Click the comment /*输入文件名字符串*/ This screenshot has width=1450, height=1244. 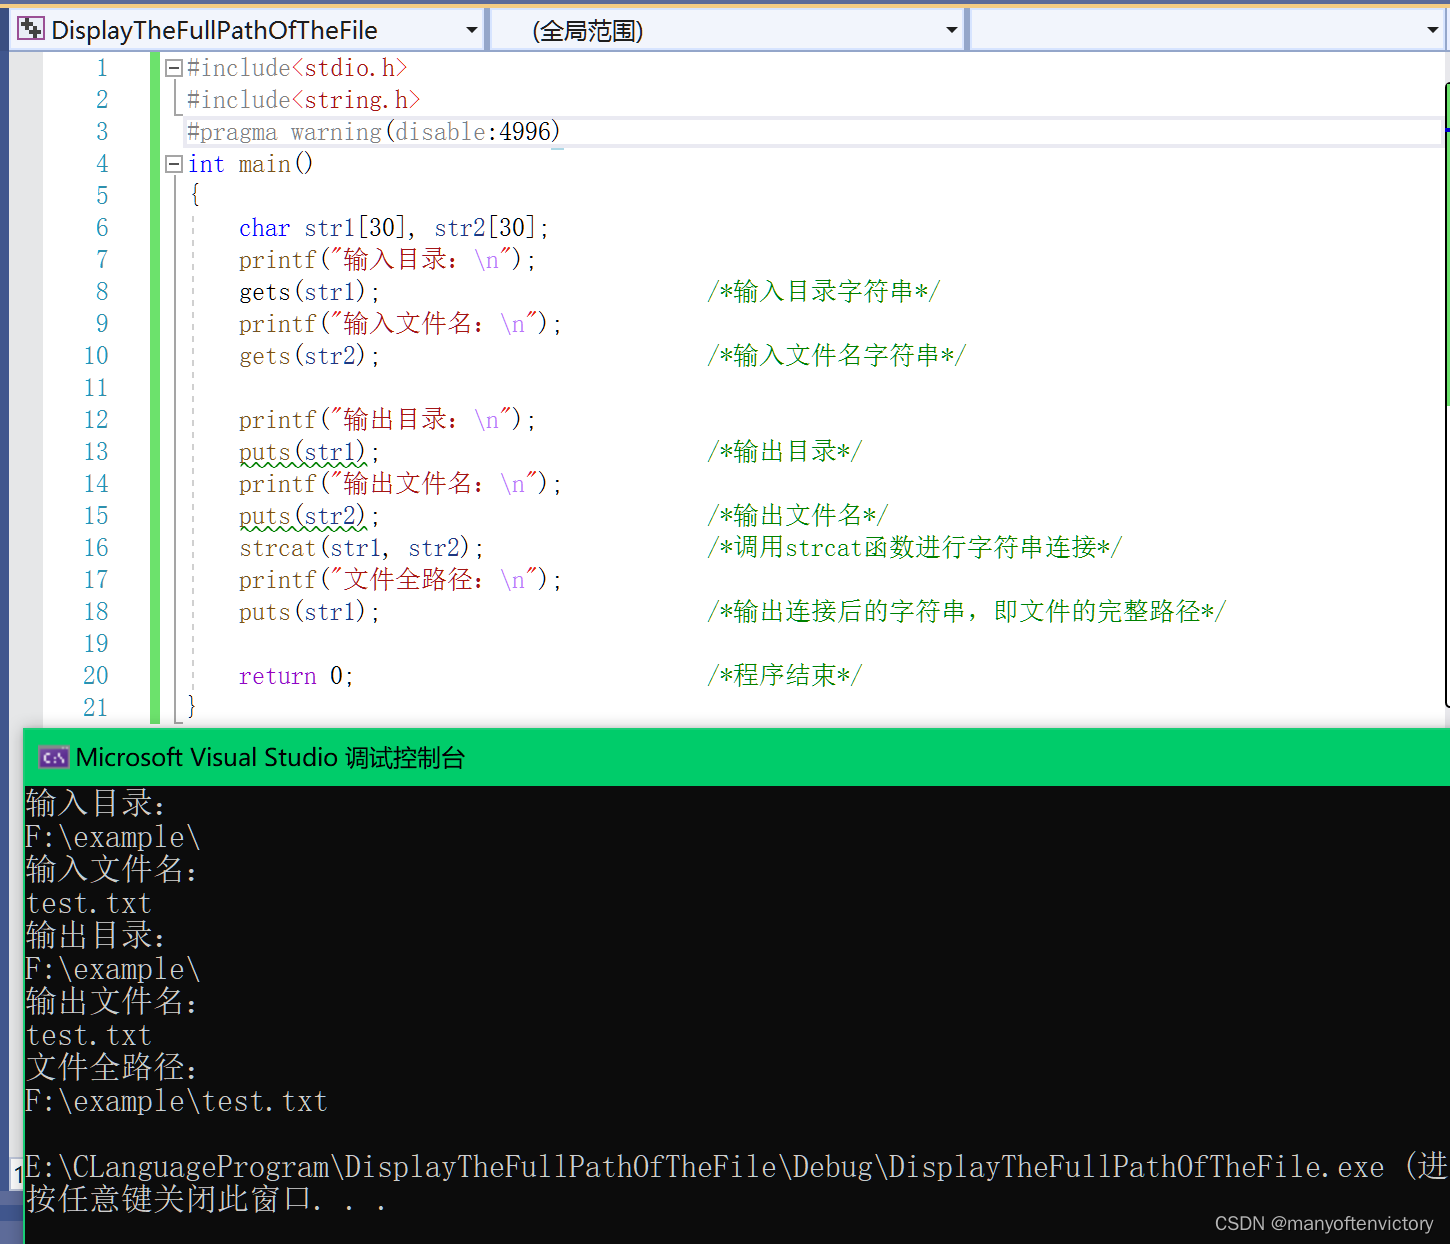pos(837,356)
